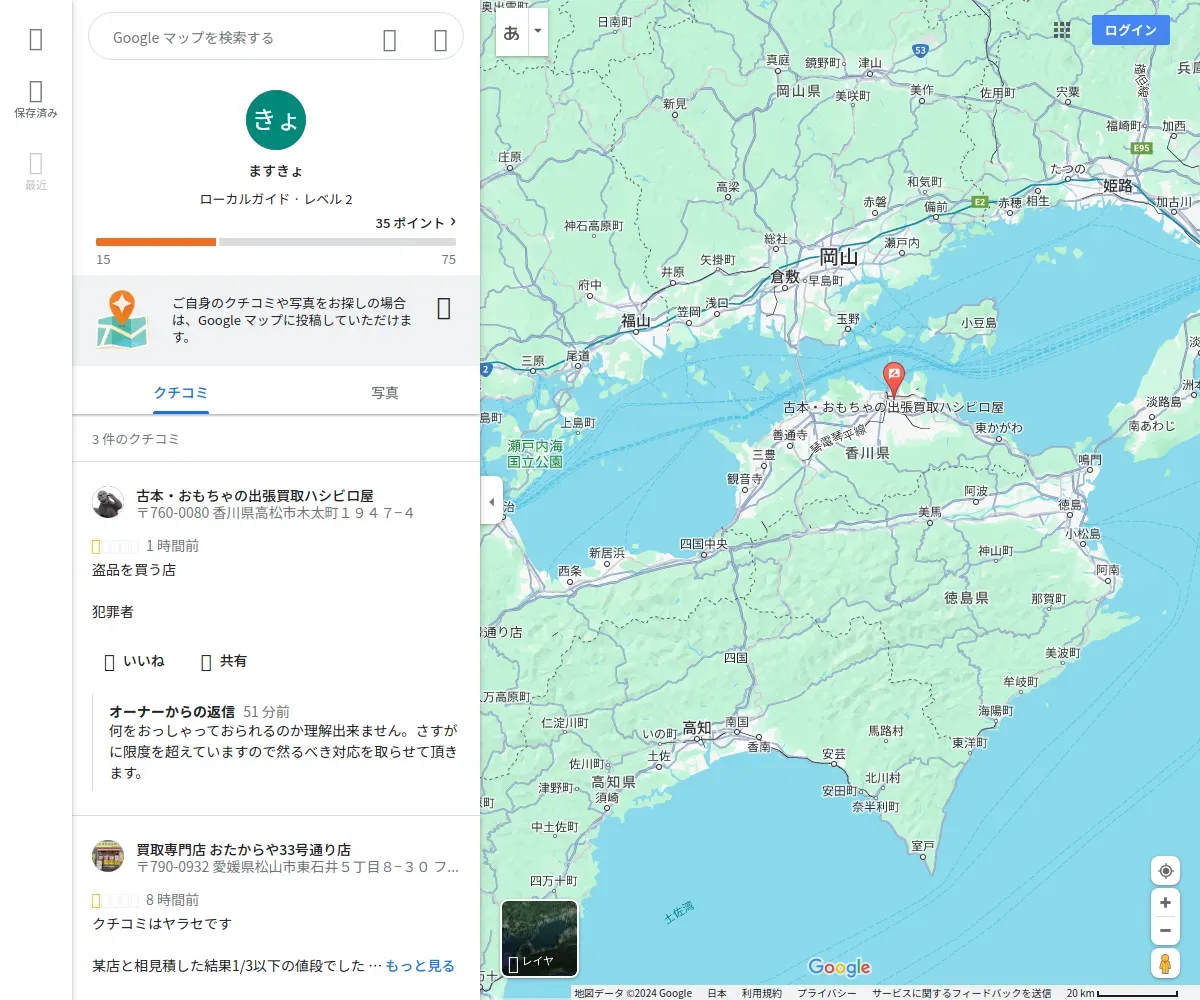The width and height of the screenshot is (1200, 1000).
Task: Click the きょ profile avatar
Action: point(276,119)
